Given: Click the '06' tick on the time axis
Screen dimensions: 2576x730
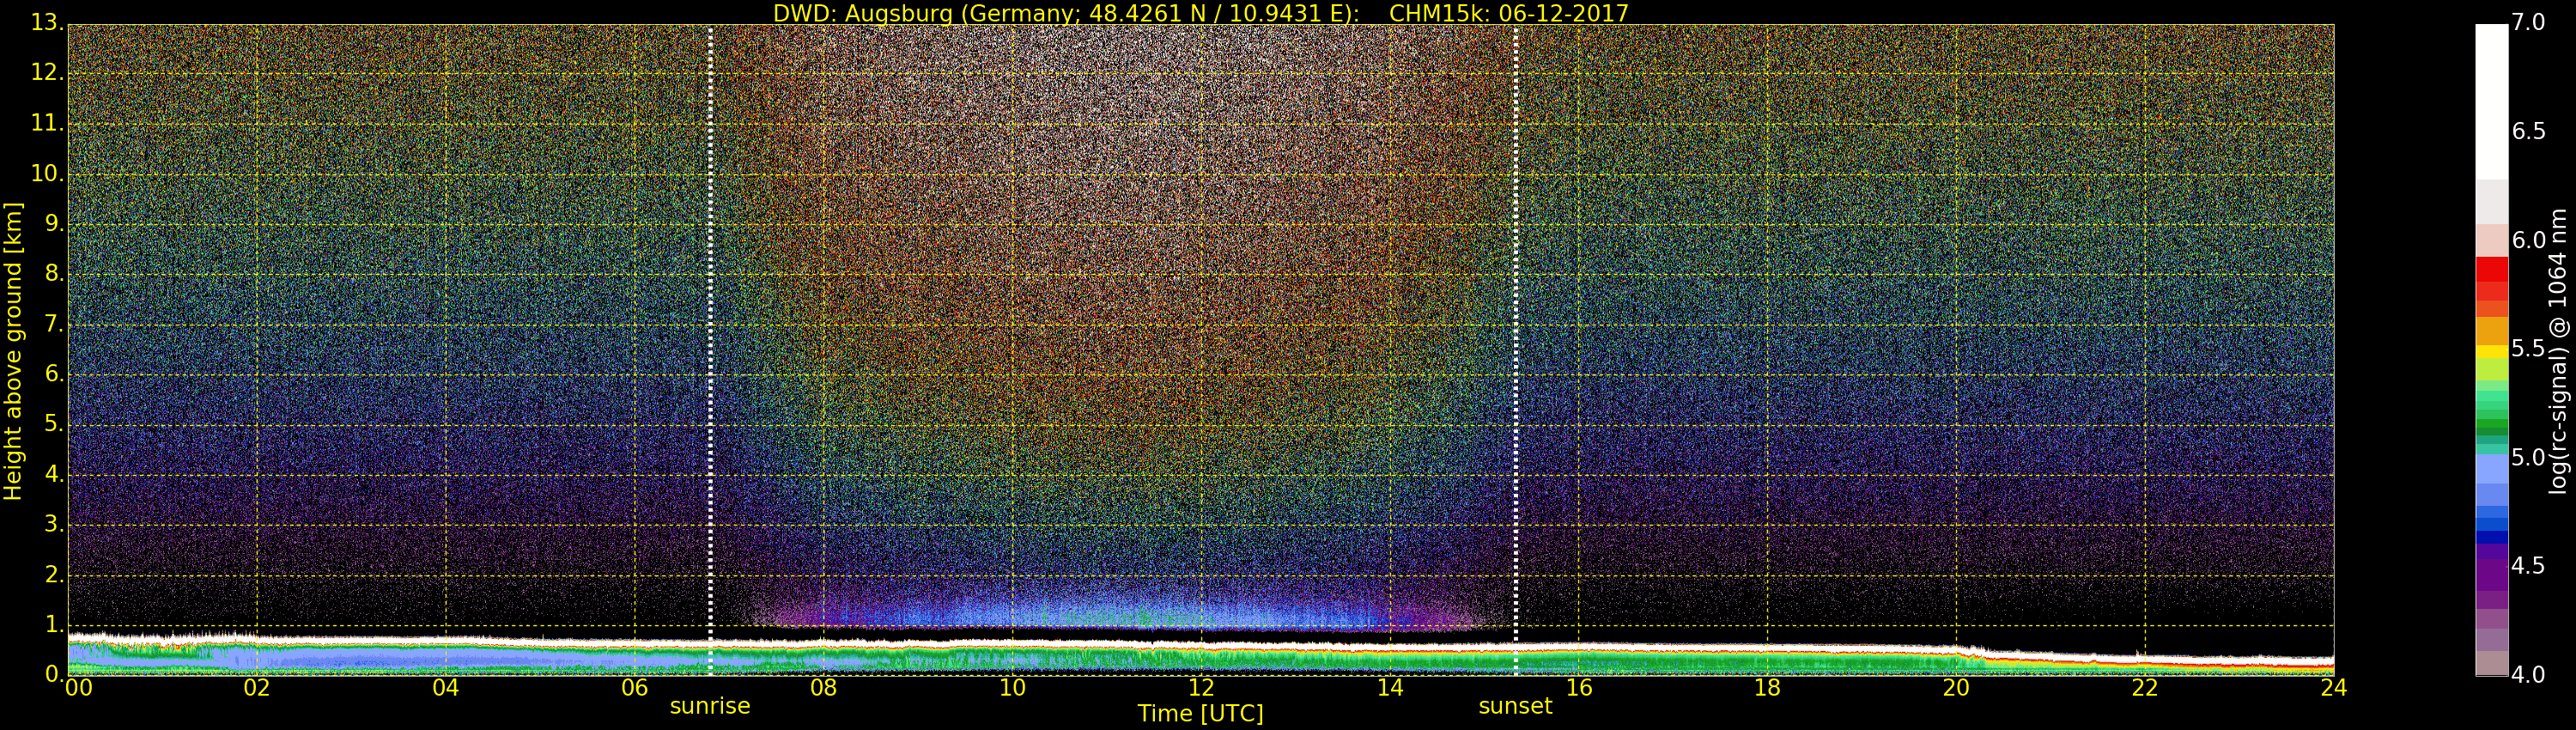Looking at the screenshot, I should pyautogui.click(x=635, y=688).
